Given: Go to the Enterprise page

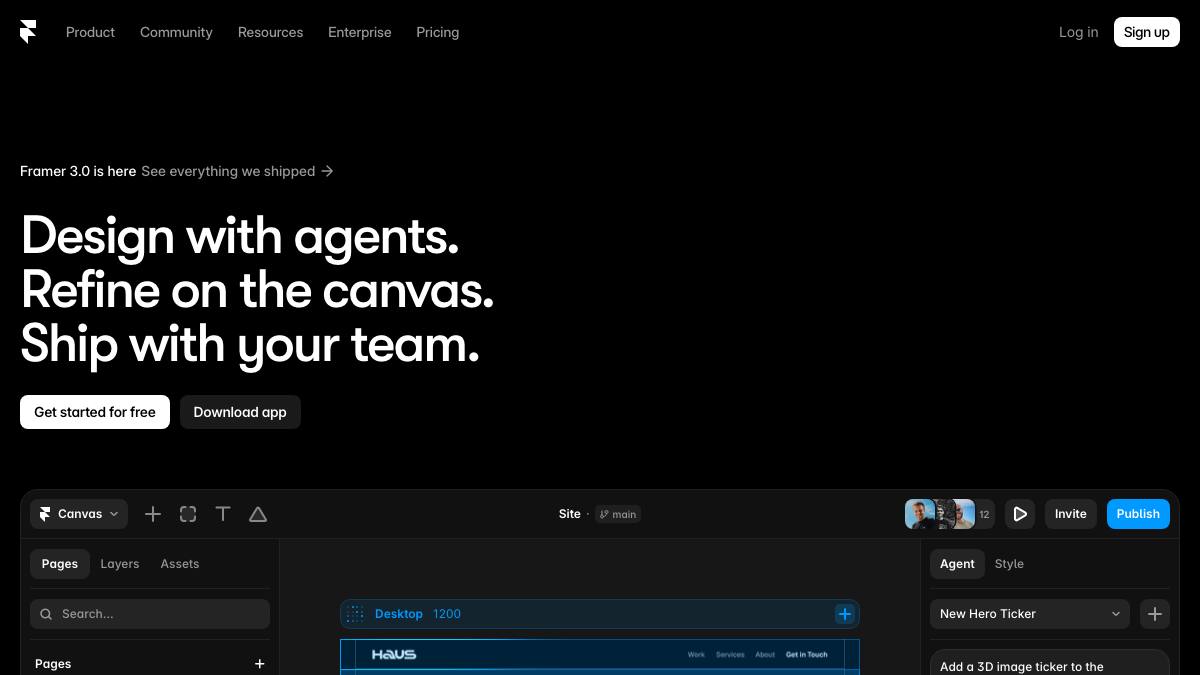Looking at the screenshot, I should [360, 32].
